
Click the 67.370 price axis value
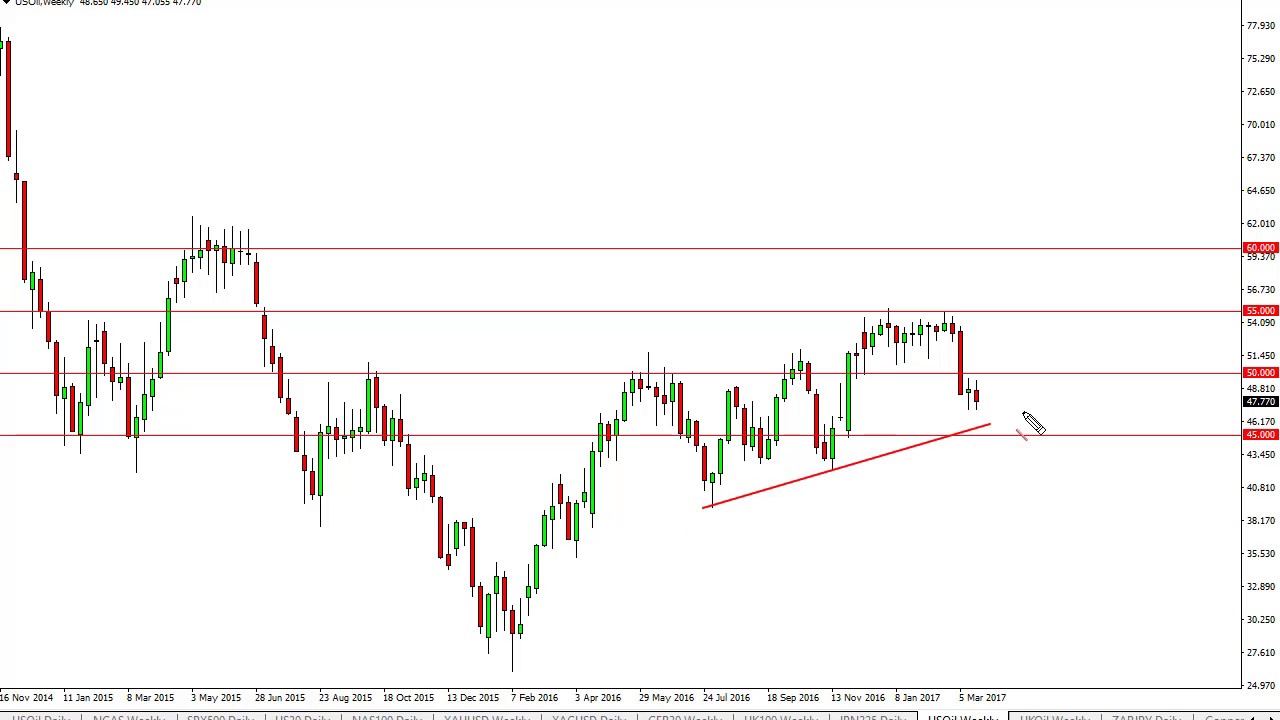tap(1261, 157)
